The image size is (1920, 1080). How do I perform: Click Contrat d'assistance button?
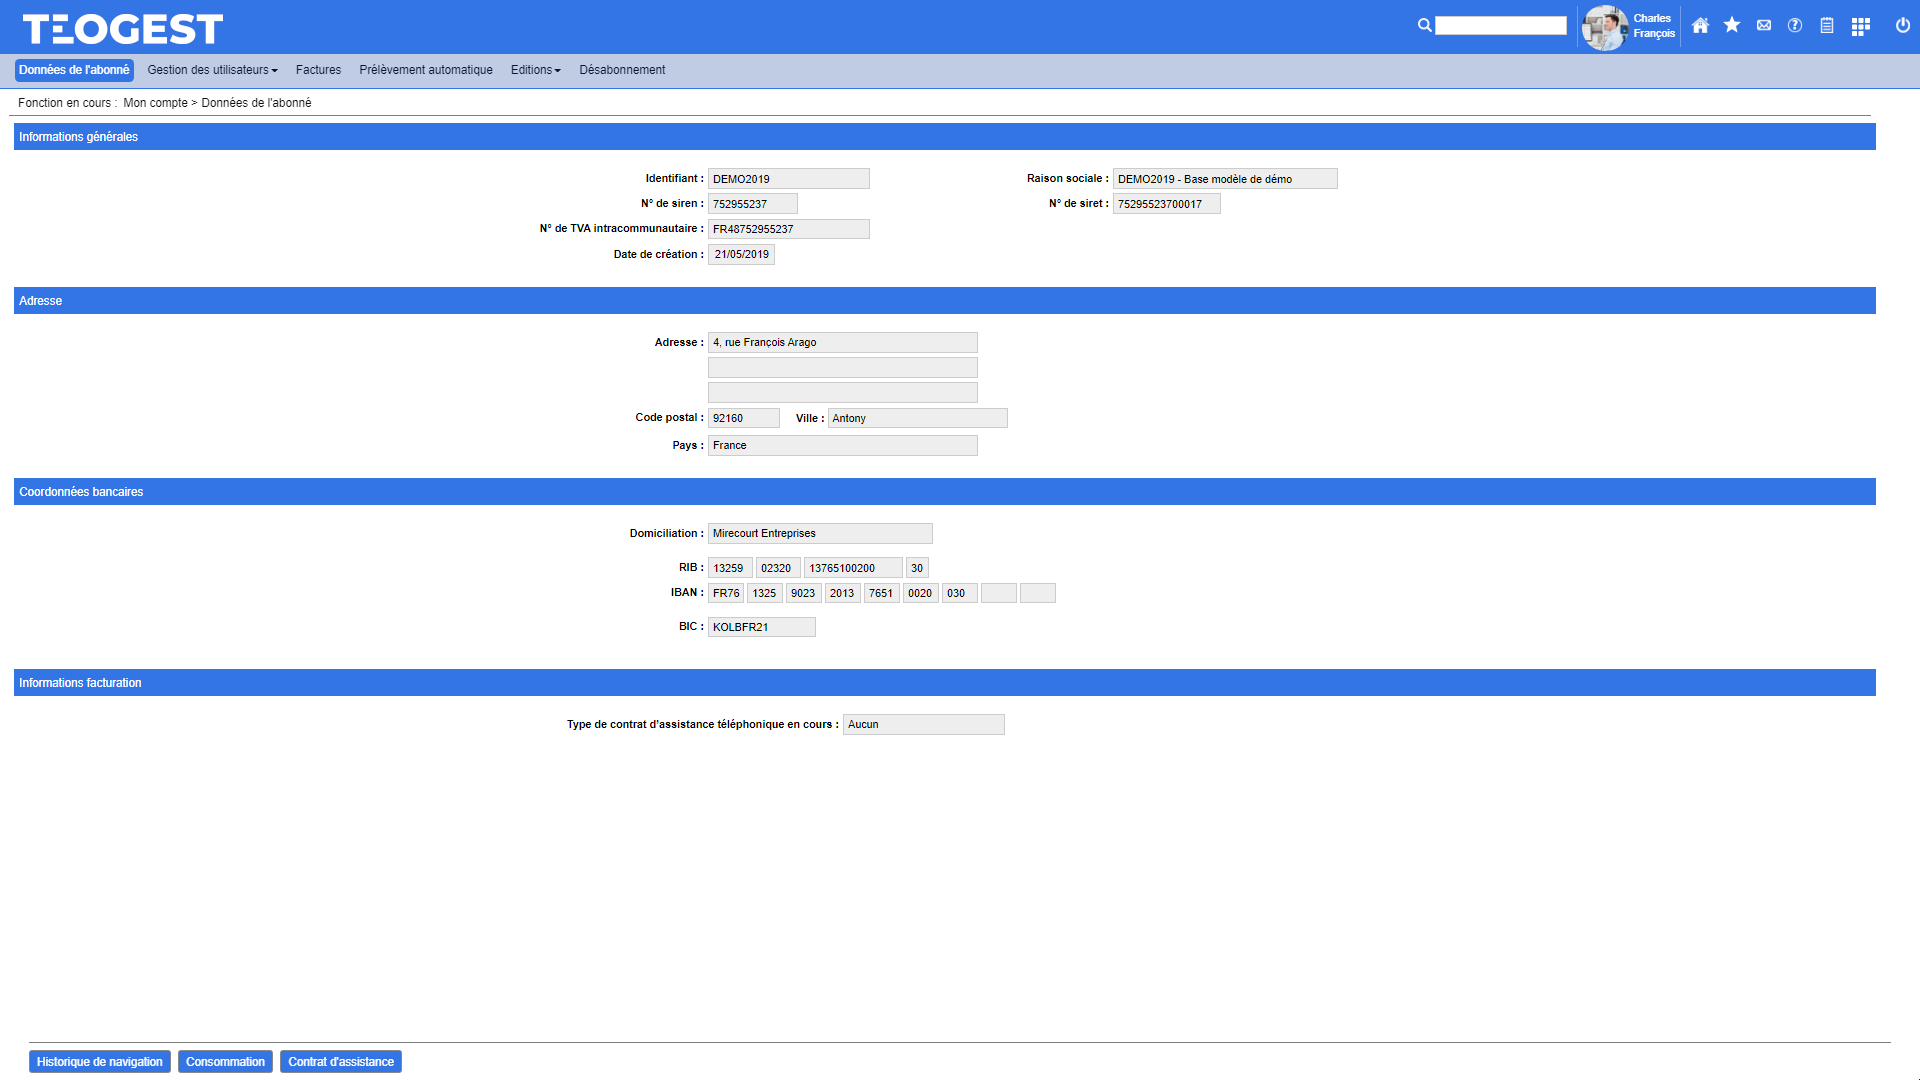coord(341,1062)
